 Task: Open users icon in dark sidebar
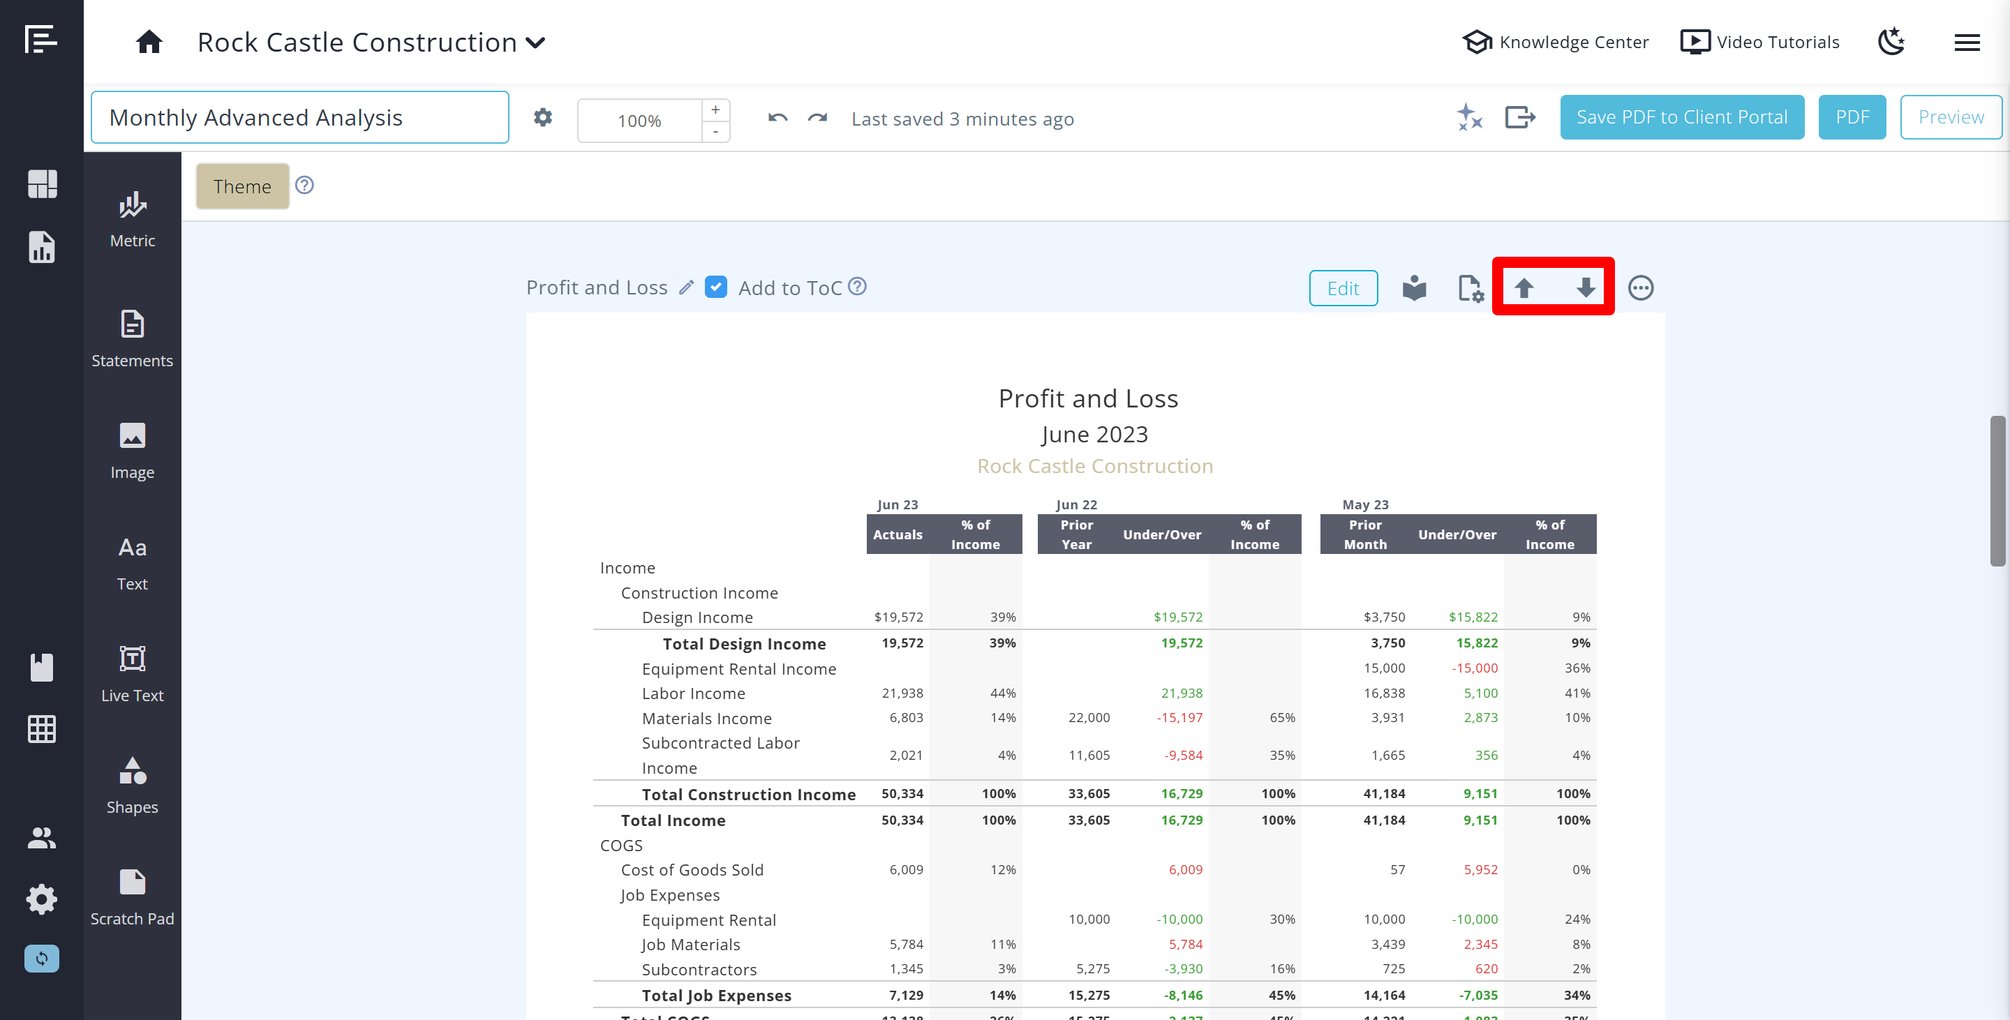[42, 838]
